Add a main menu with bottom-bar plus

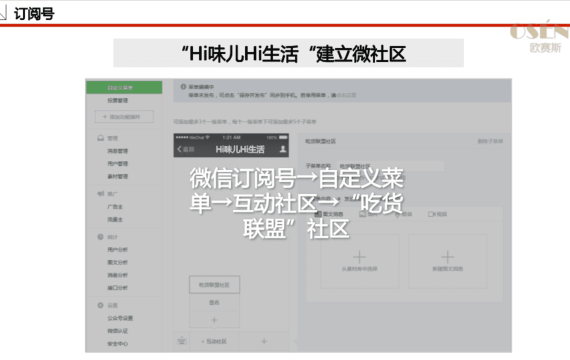[x=264, y=341]
